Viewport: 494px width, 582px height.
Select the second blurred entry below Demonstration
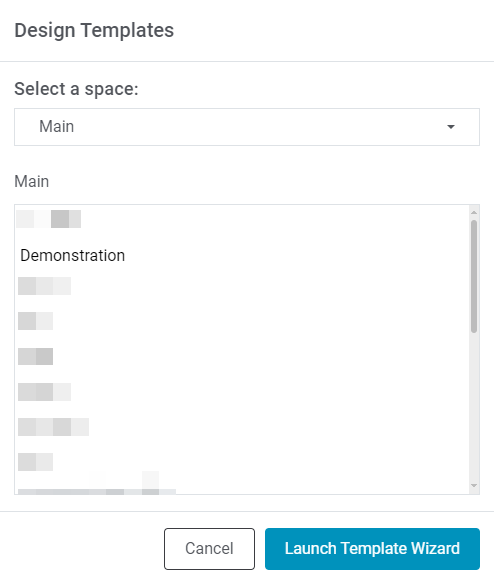[35, 321]
